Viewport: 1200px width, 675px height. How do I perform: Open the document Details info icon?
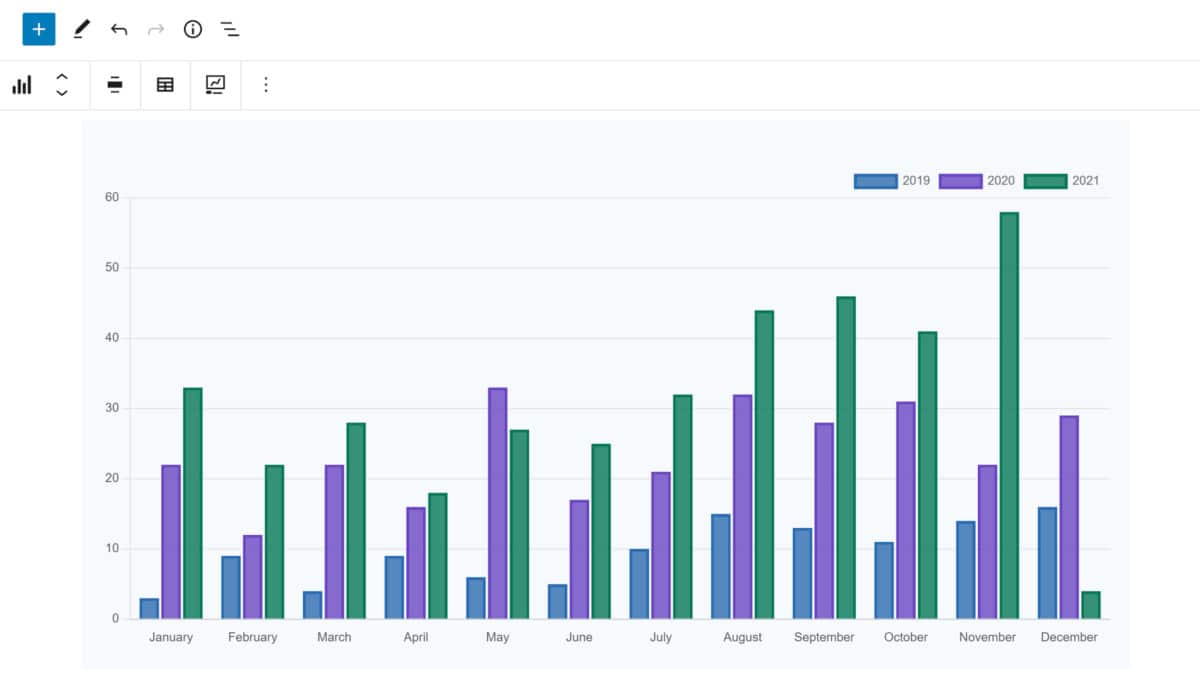point(193,29)
